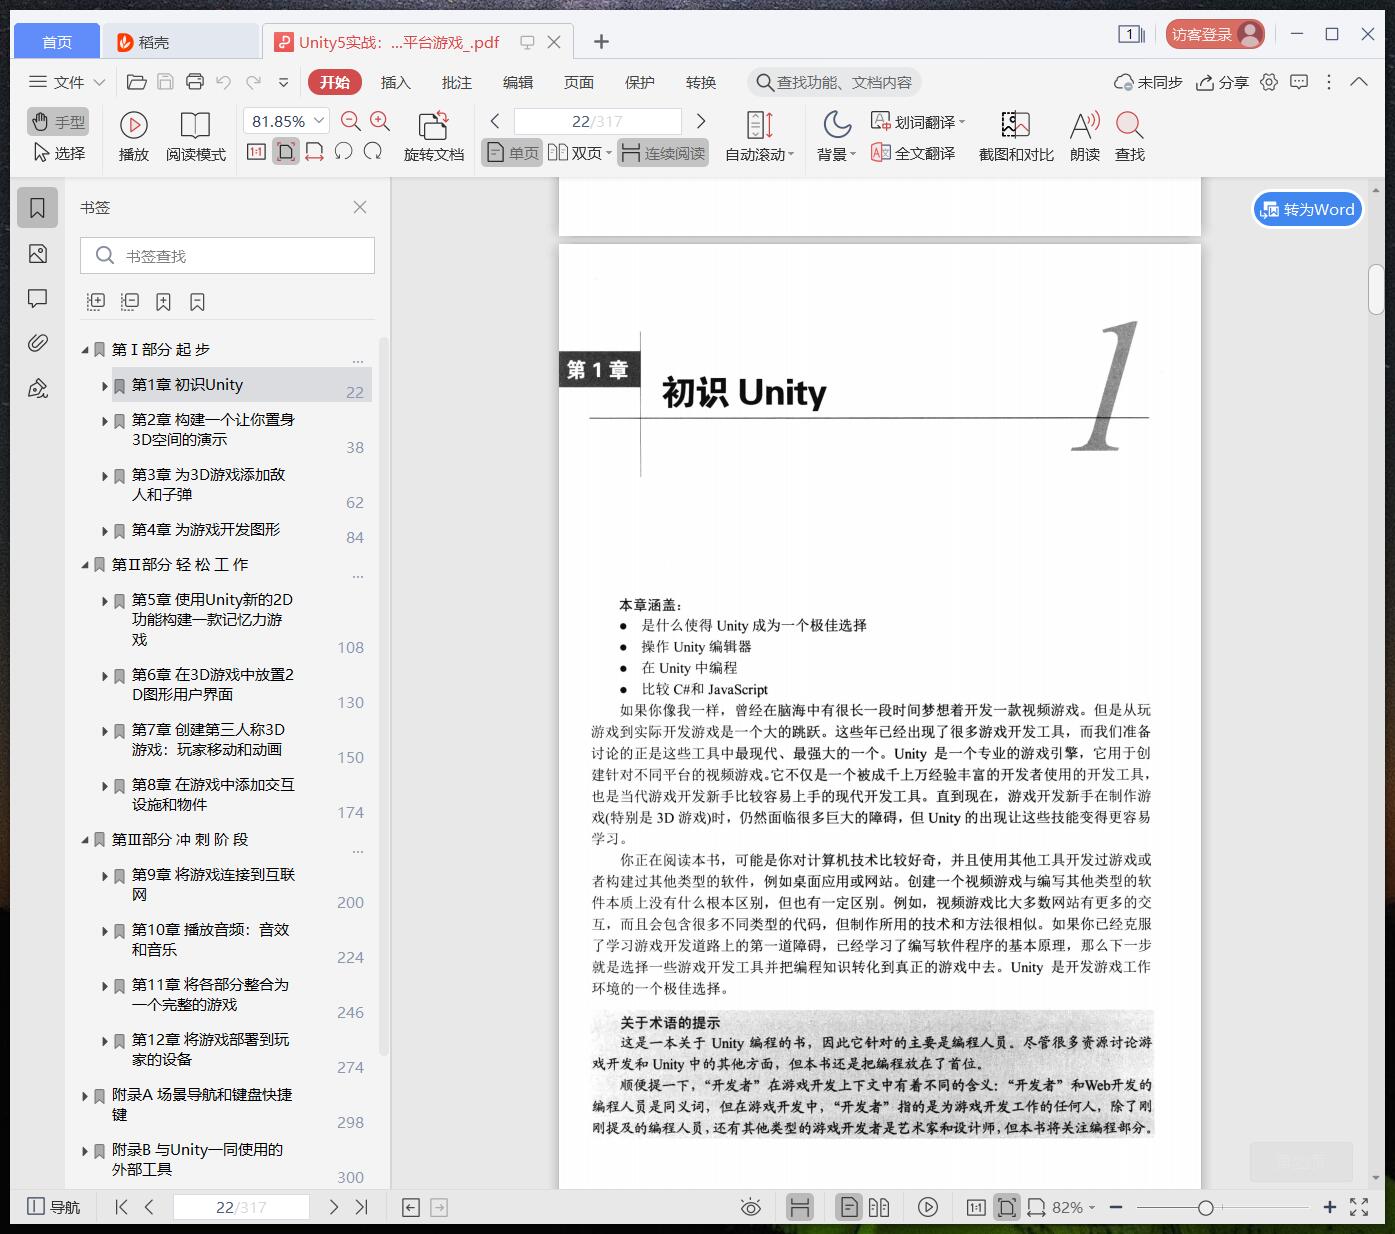Click 转为Word conversion button

coord(1308,209)
